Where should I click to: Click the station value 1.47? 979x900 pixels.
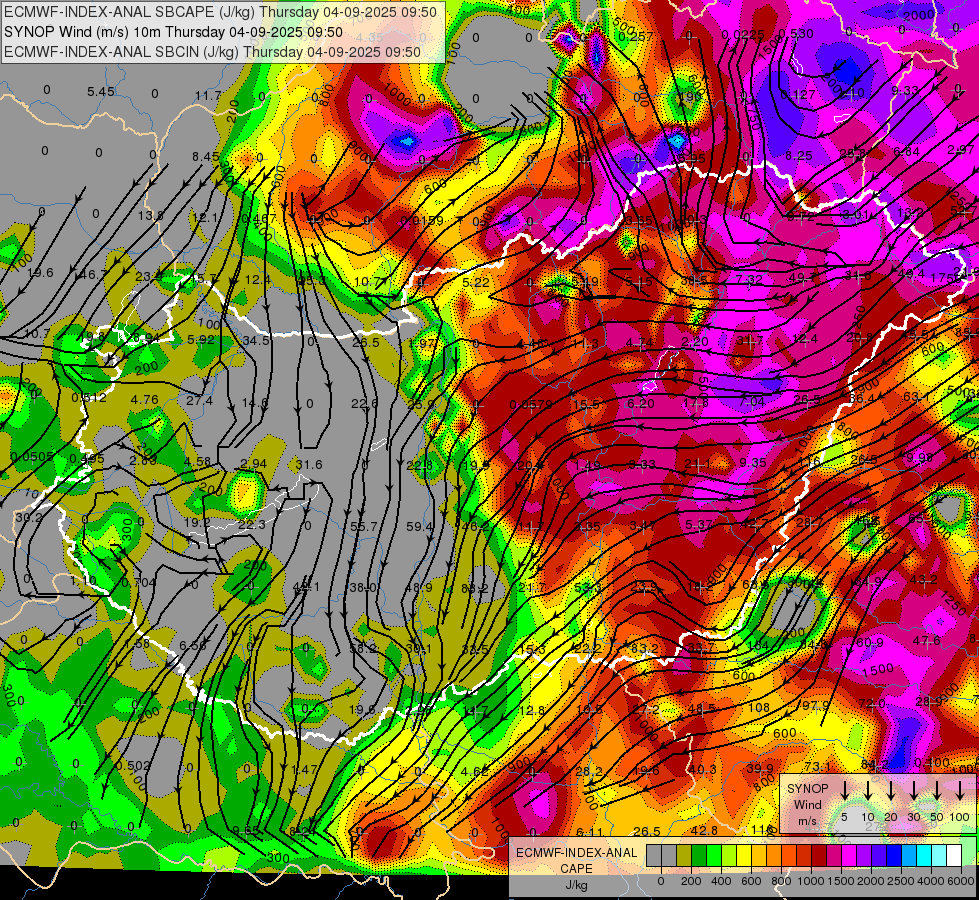(304, 769)
